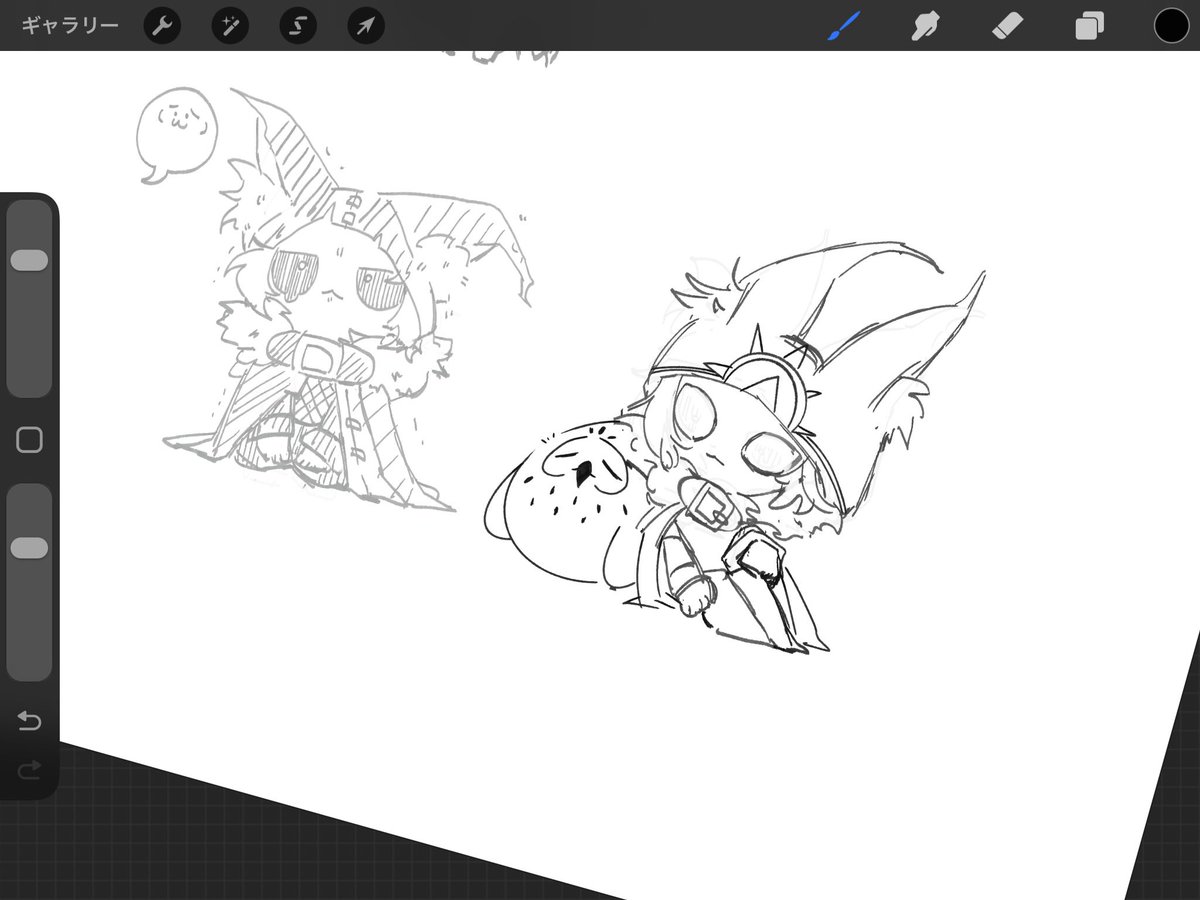Screen dimensions: 1200x900
Task: Tap the square modify button in sidebar
Action: tap(29, 440)
